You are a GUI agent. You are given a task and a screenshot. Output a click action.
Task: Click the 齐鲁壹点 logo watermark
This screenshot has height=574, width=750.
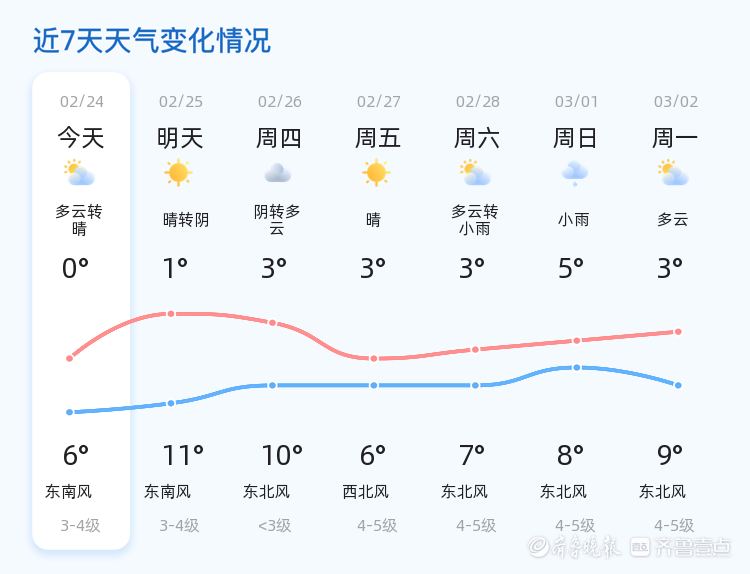[693, 546]
